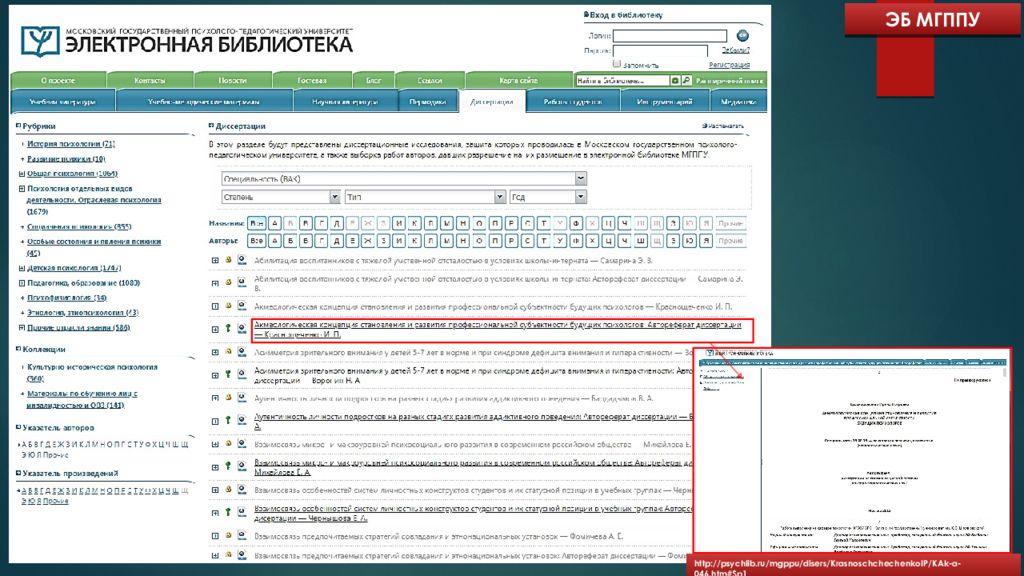
Task: Open document icon on Асимметрия Автореферат row
Action: click(x=242, y=375)
